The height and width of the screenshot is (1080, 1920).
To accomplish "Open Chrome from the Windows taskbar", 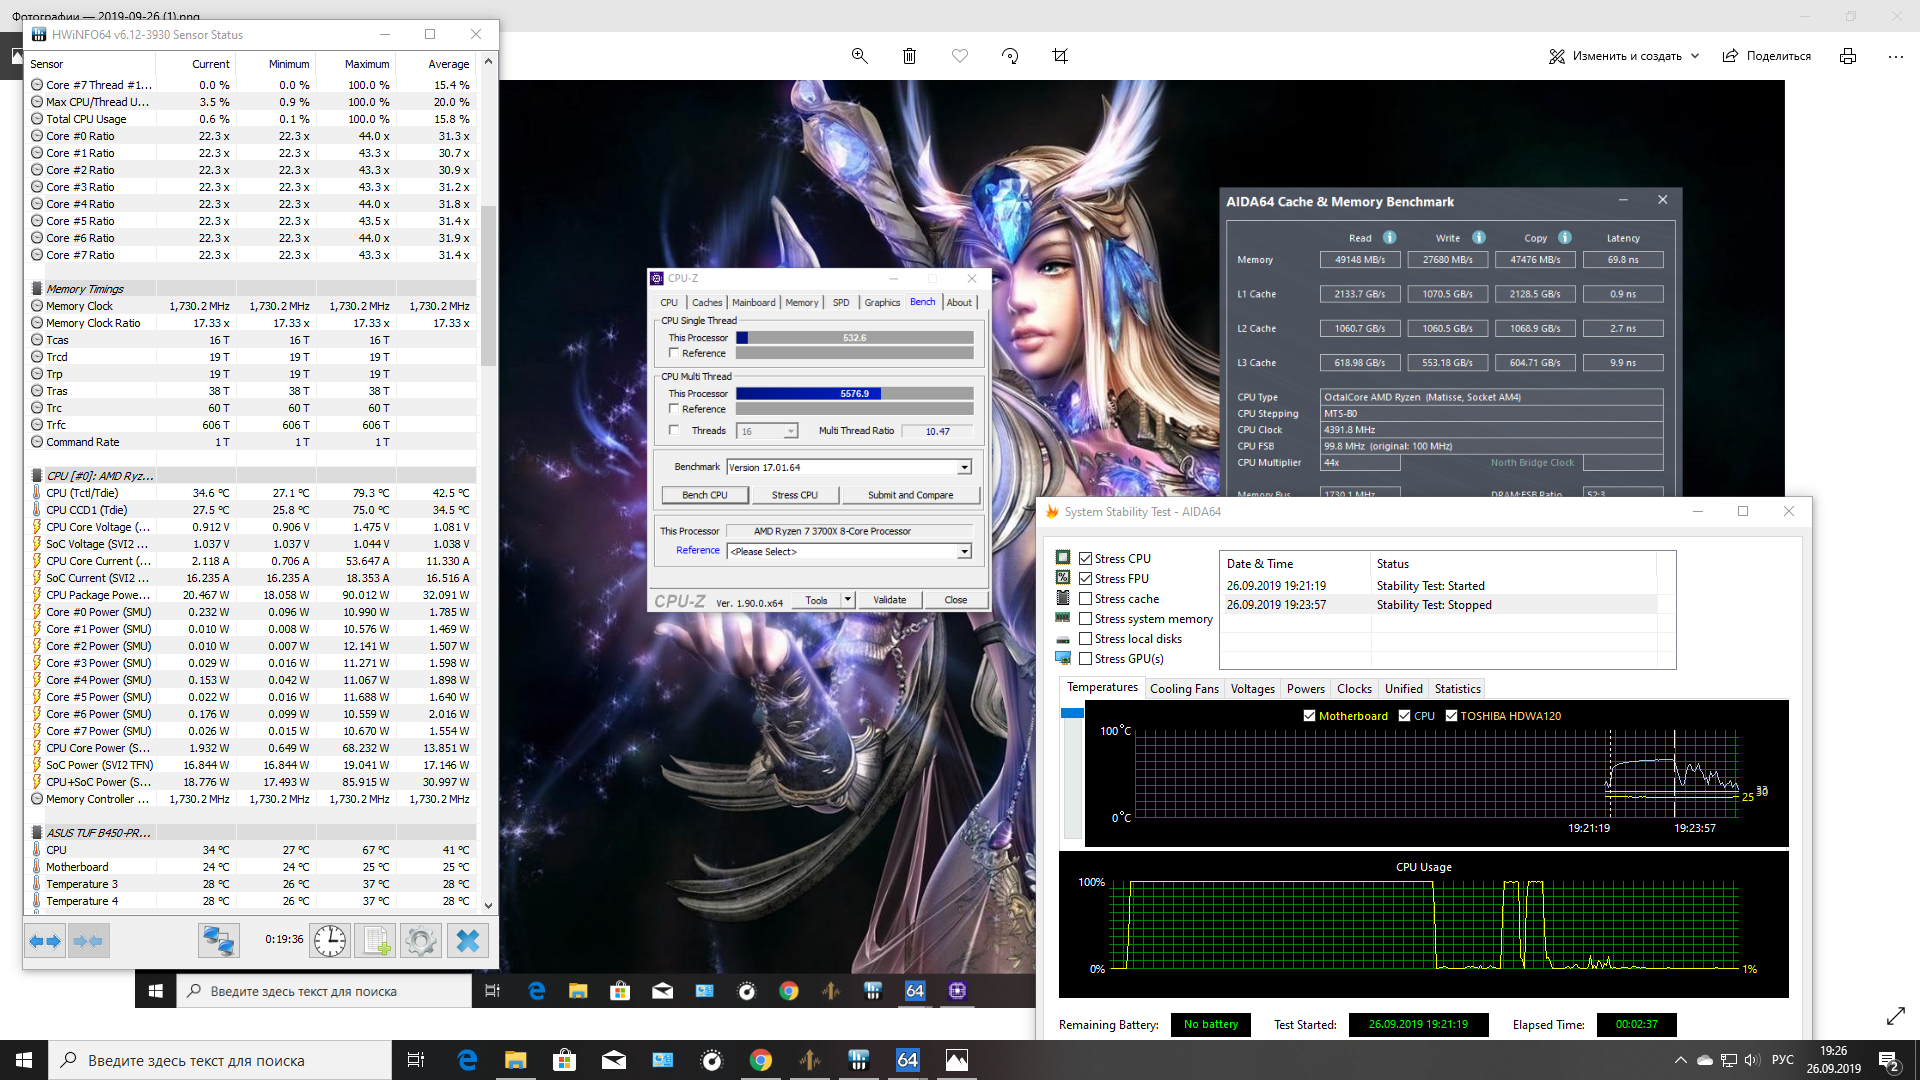I will [x=761, y=1060].
